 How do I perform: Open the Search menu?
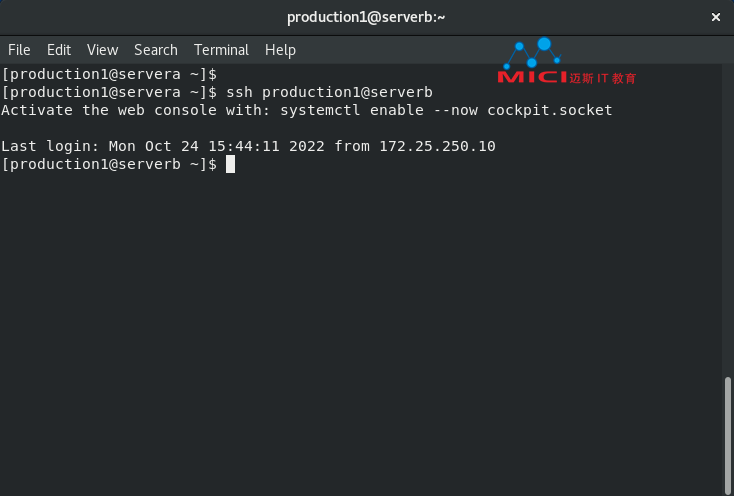coord(156,50)
